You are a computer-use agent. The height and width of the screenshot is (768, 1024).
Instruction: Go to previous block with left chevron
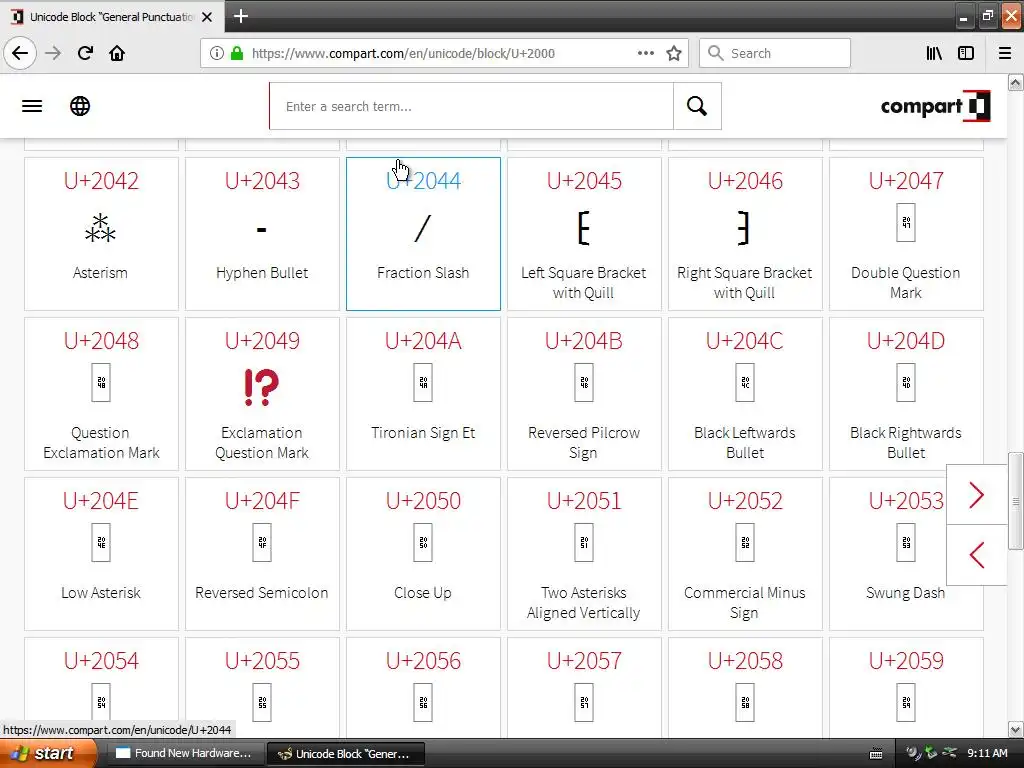coord(976,555)
